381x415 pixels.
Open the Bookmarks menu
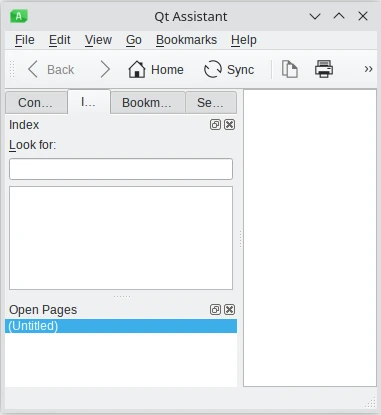pos(186,40)
